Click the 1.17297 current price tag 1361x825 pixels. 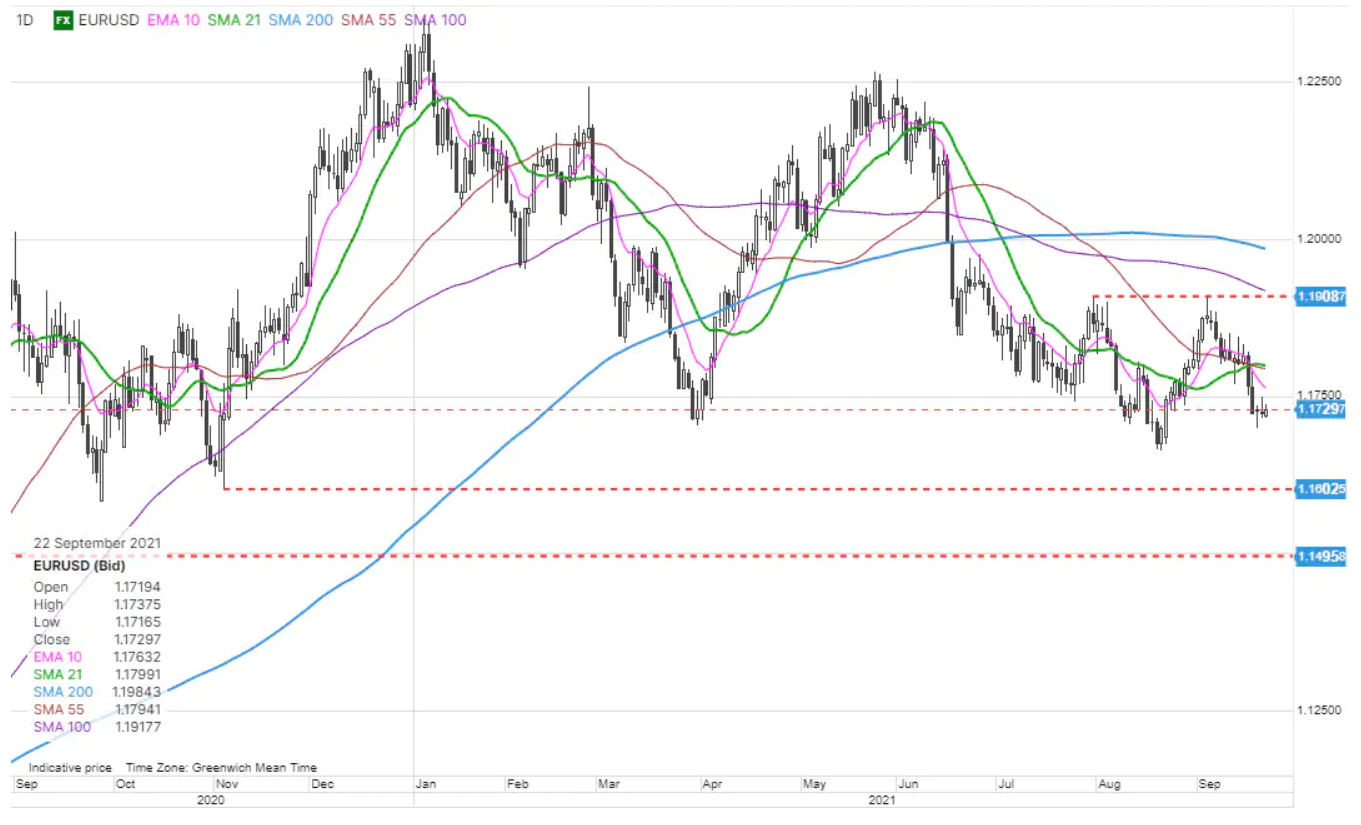tap(1320, 409)
